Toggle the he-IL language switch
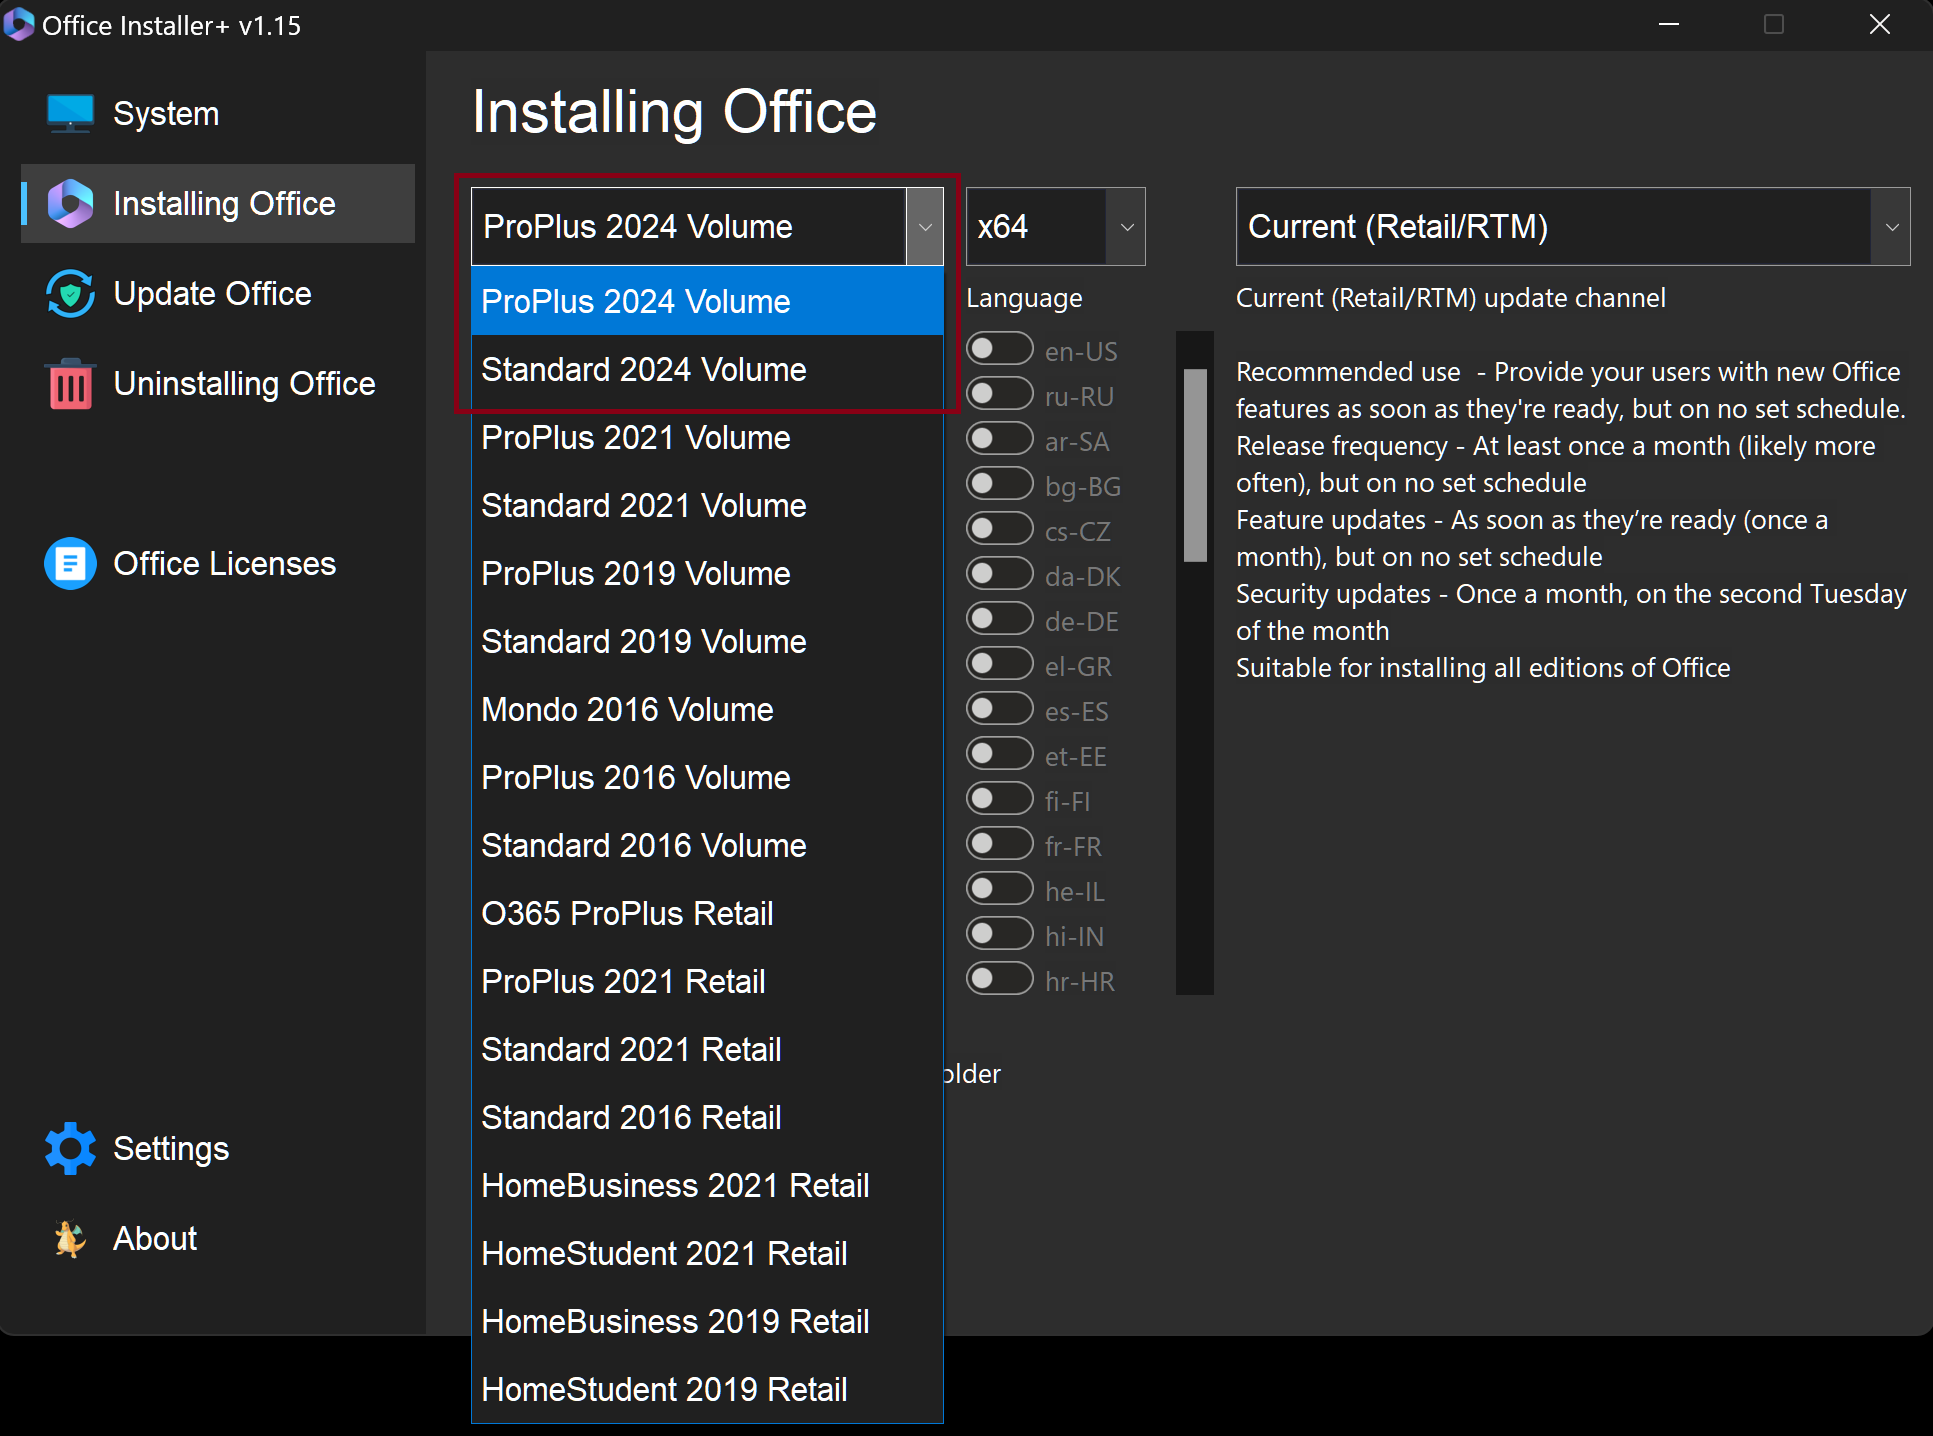Screen dimensions: 1933x1436 point(999,889)
